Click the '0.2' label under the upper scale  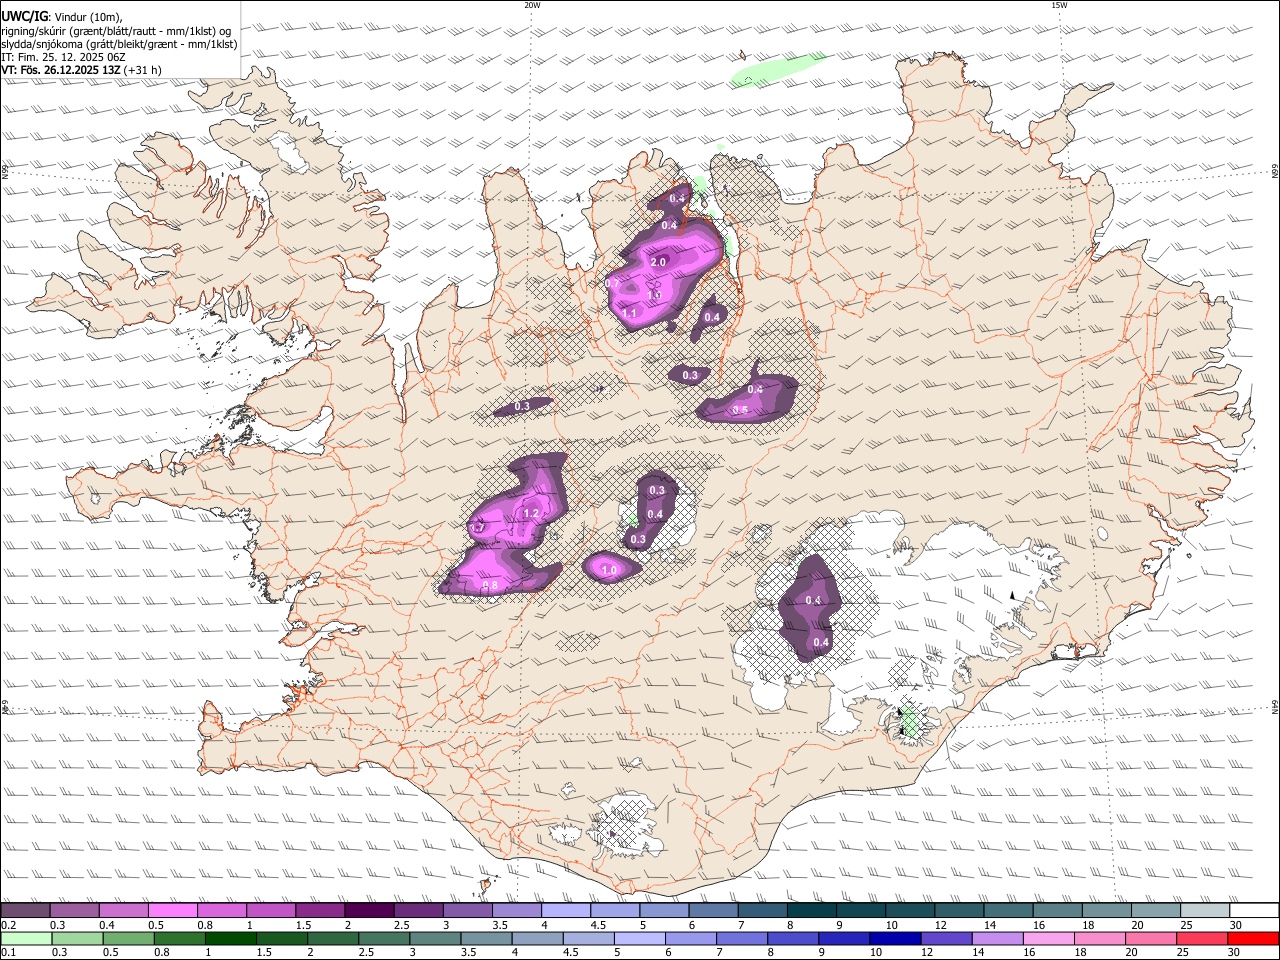(x=8, y=925)
